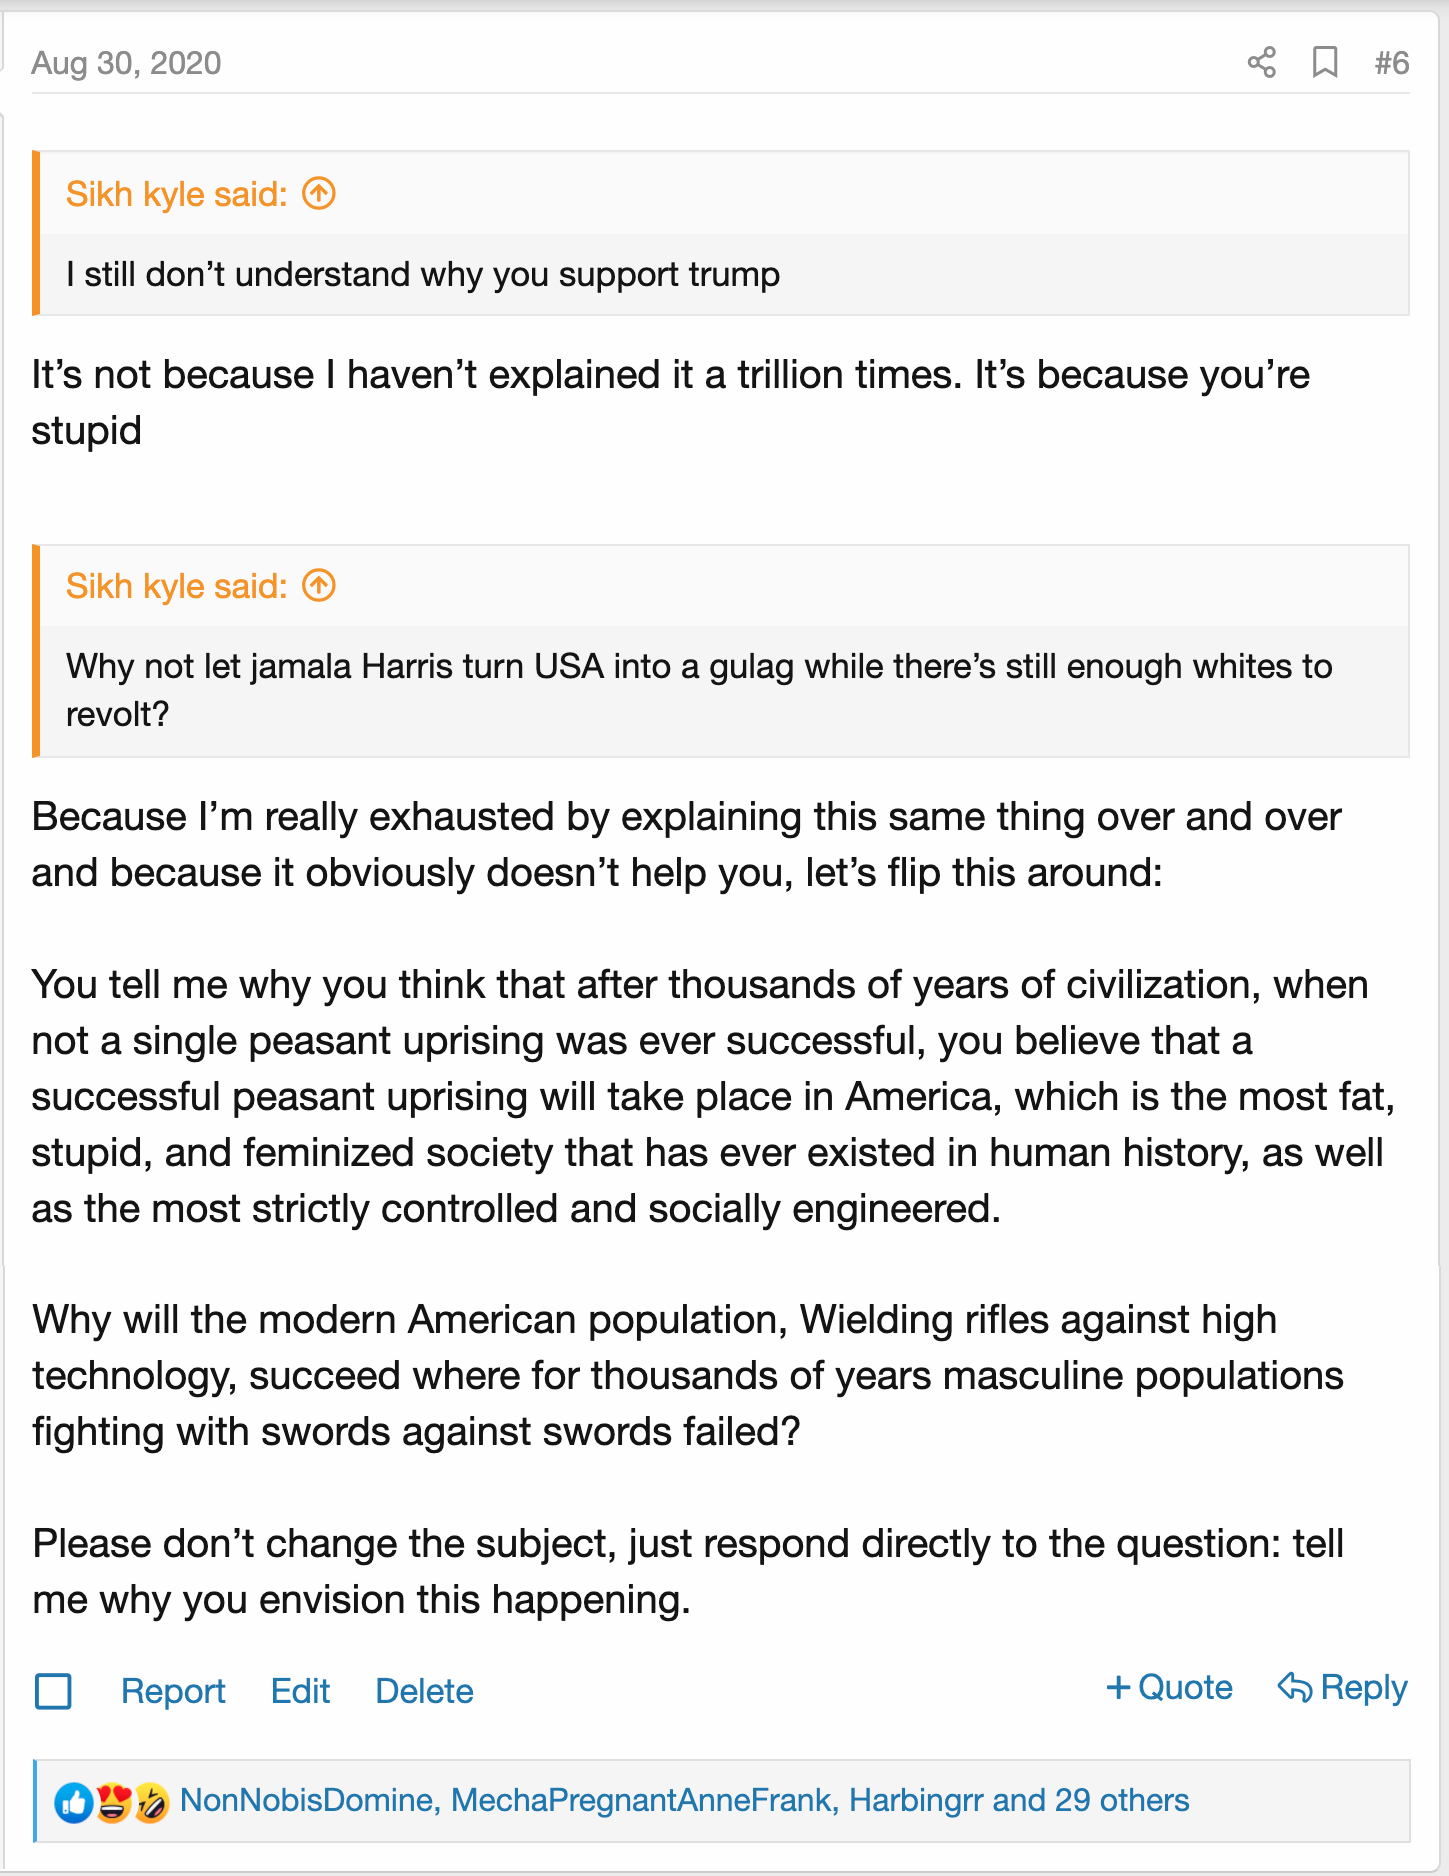Delete this post
This screenshot has height=1876, width=1449.
[x=424, y=1691]
